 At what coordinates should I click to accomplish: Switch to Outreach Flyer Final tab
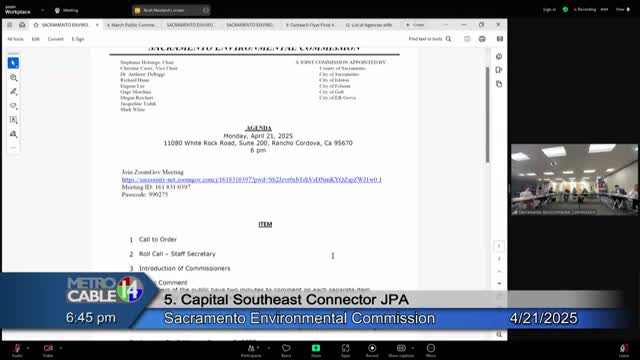coord(310,25)
